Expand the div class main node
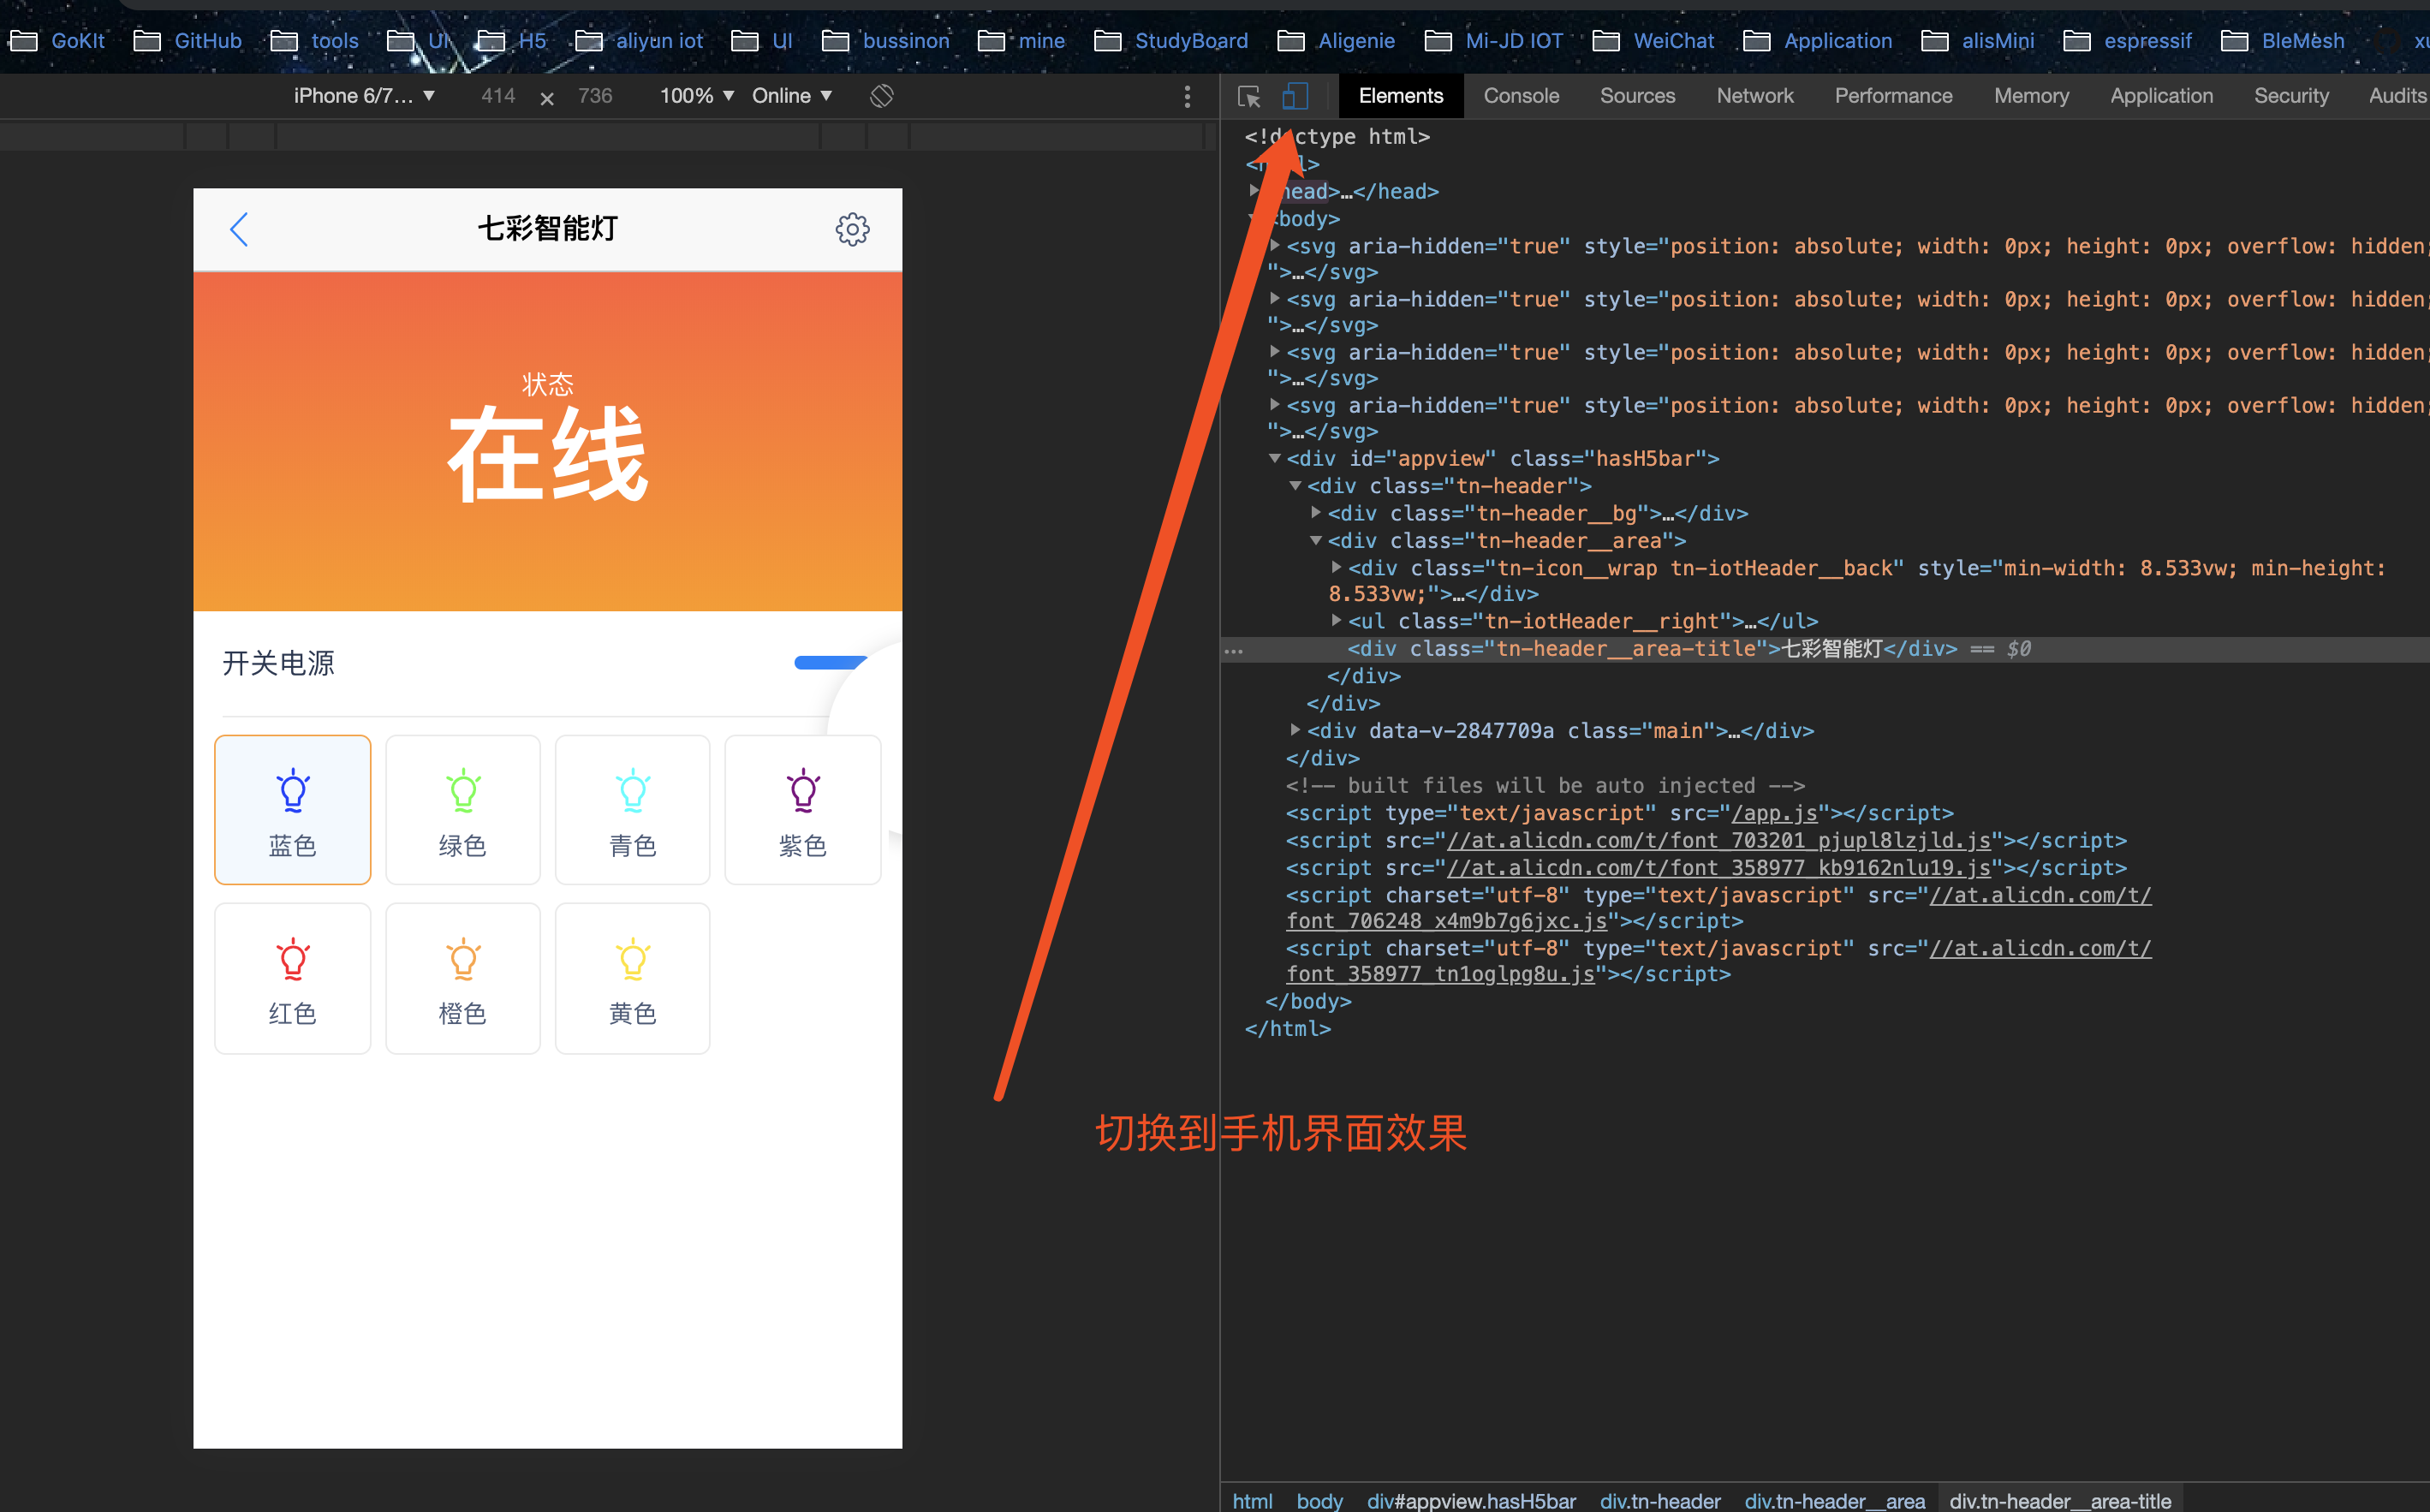The image size is (2430, 1512). (1295, 730)
